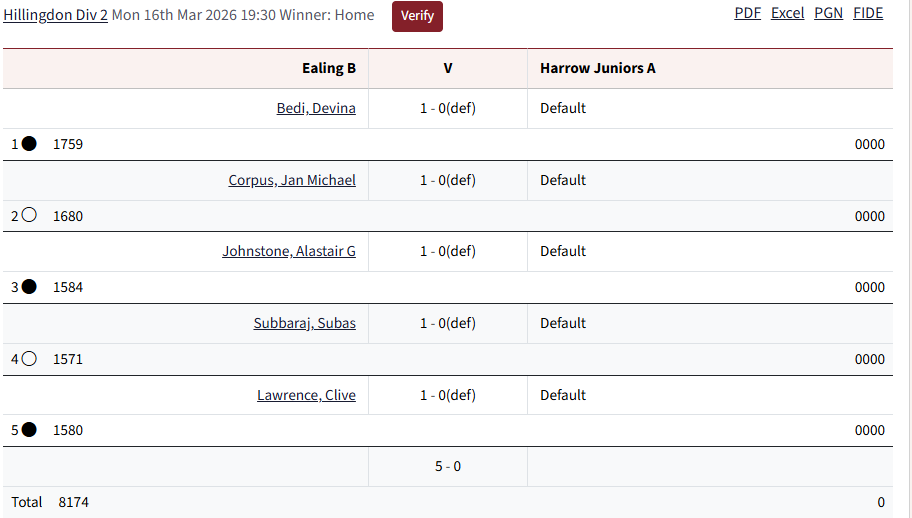Click the Harrow Juniors A team header
This screenshot has width=912, height=518.
click(598, 68)
